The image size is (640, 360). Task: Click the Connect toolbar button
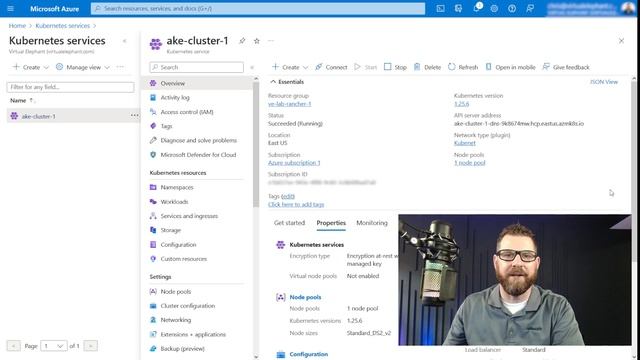331,67
